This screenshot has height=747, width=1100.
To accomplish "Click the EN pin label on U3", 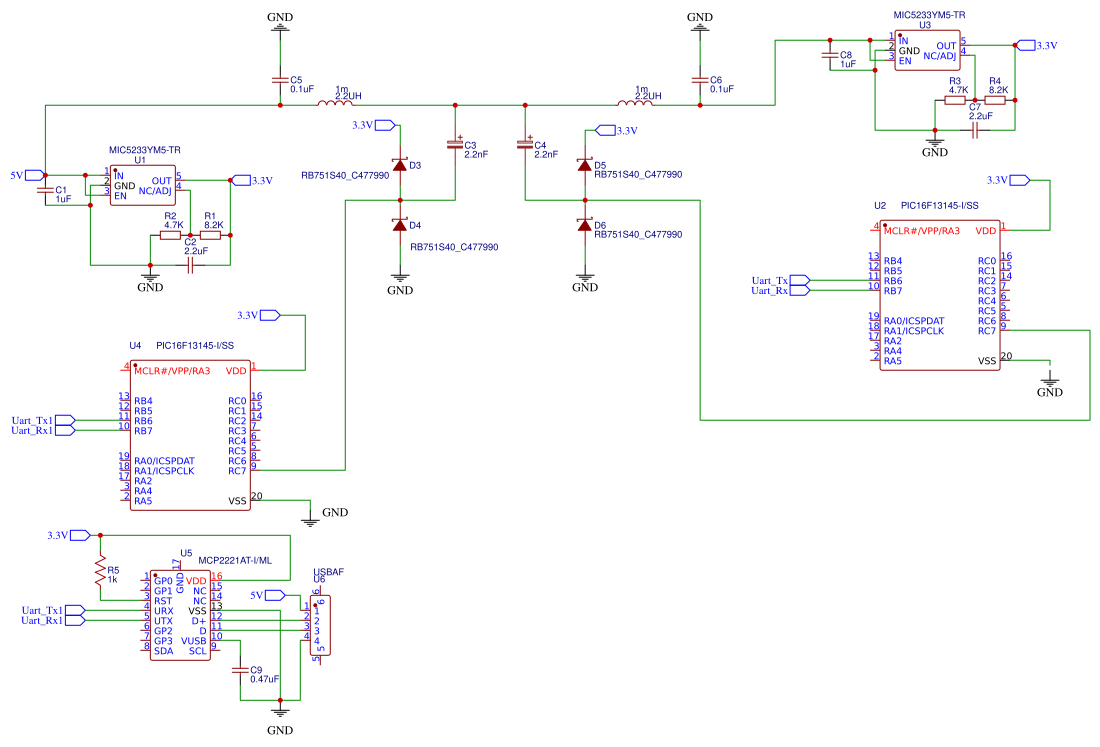I will point(905,61).
